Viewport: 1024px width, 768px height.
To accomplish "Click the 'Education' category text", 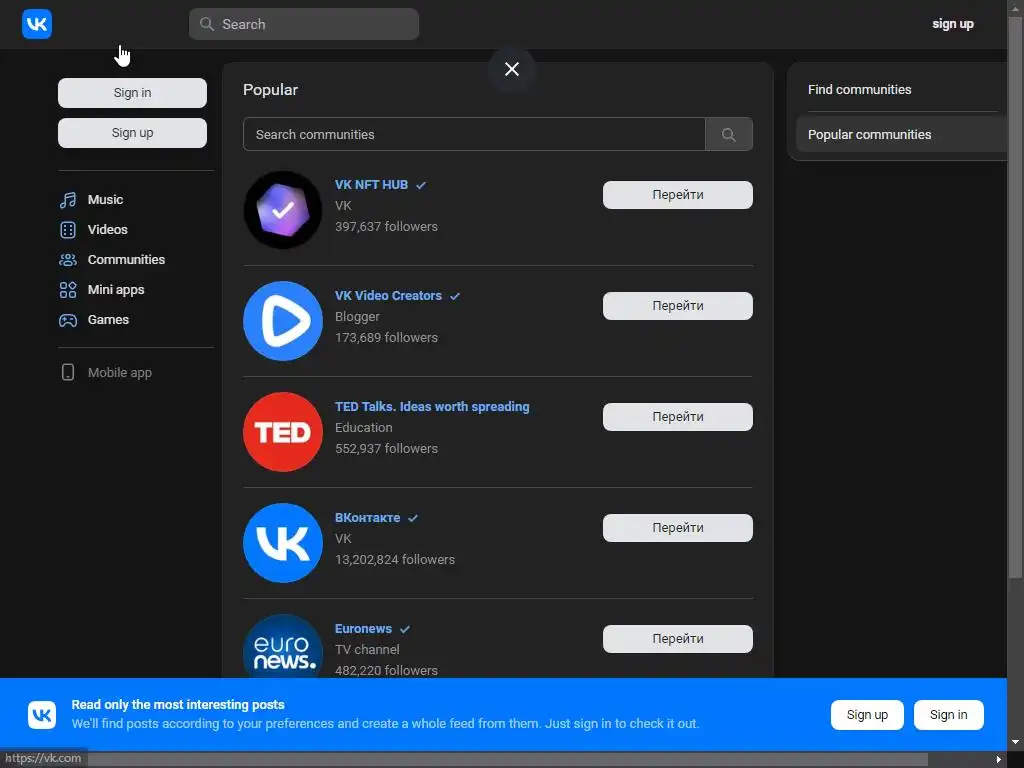I will point(364,428).
